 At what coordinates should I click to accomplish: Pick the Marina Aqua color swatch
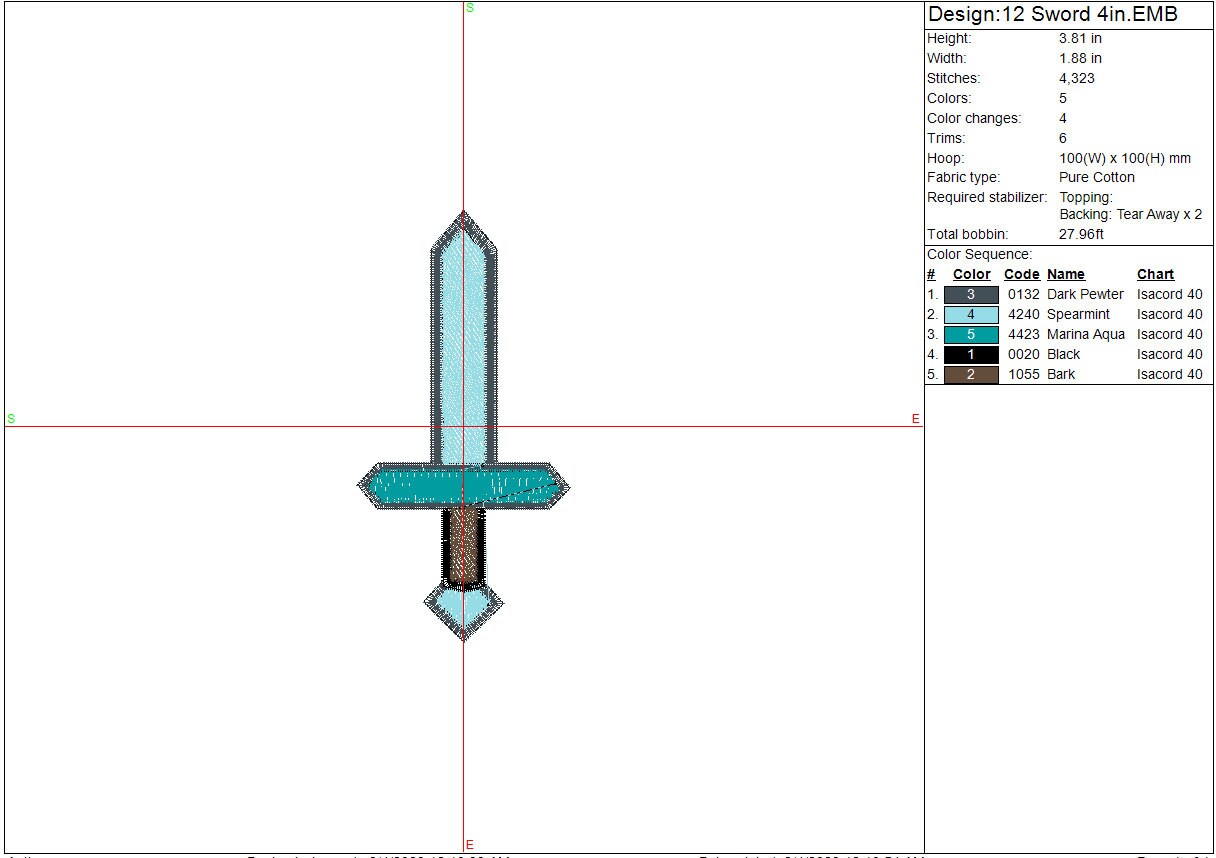[970, 335]
